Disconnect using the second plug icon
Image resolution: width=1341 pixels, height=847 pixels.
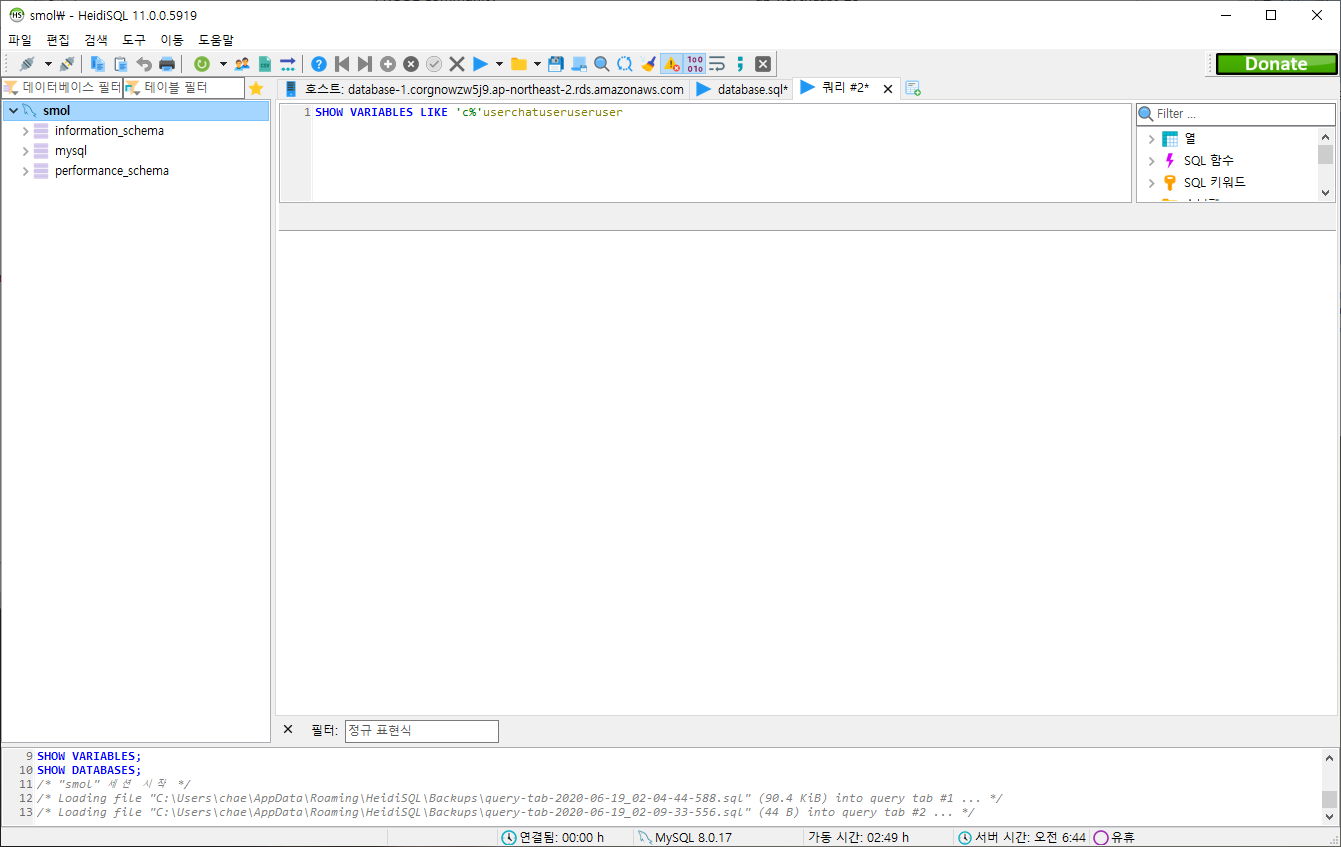click(x=66, y=64)
